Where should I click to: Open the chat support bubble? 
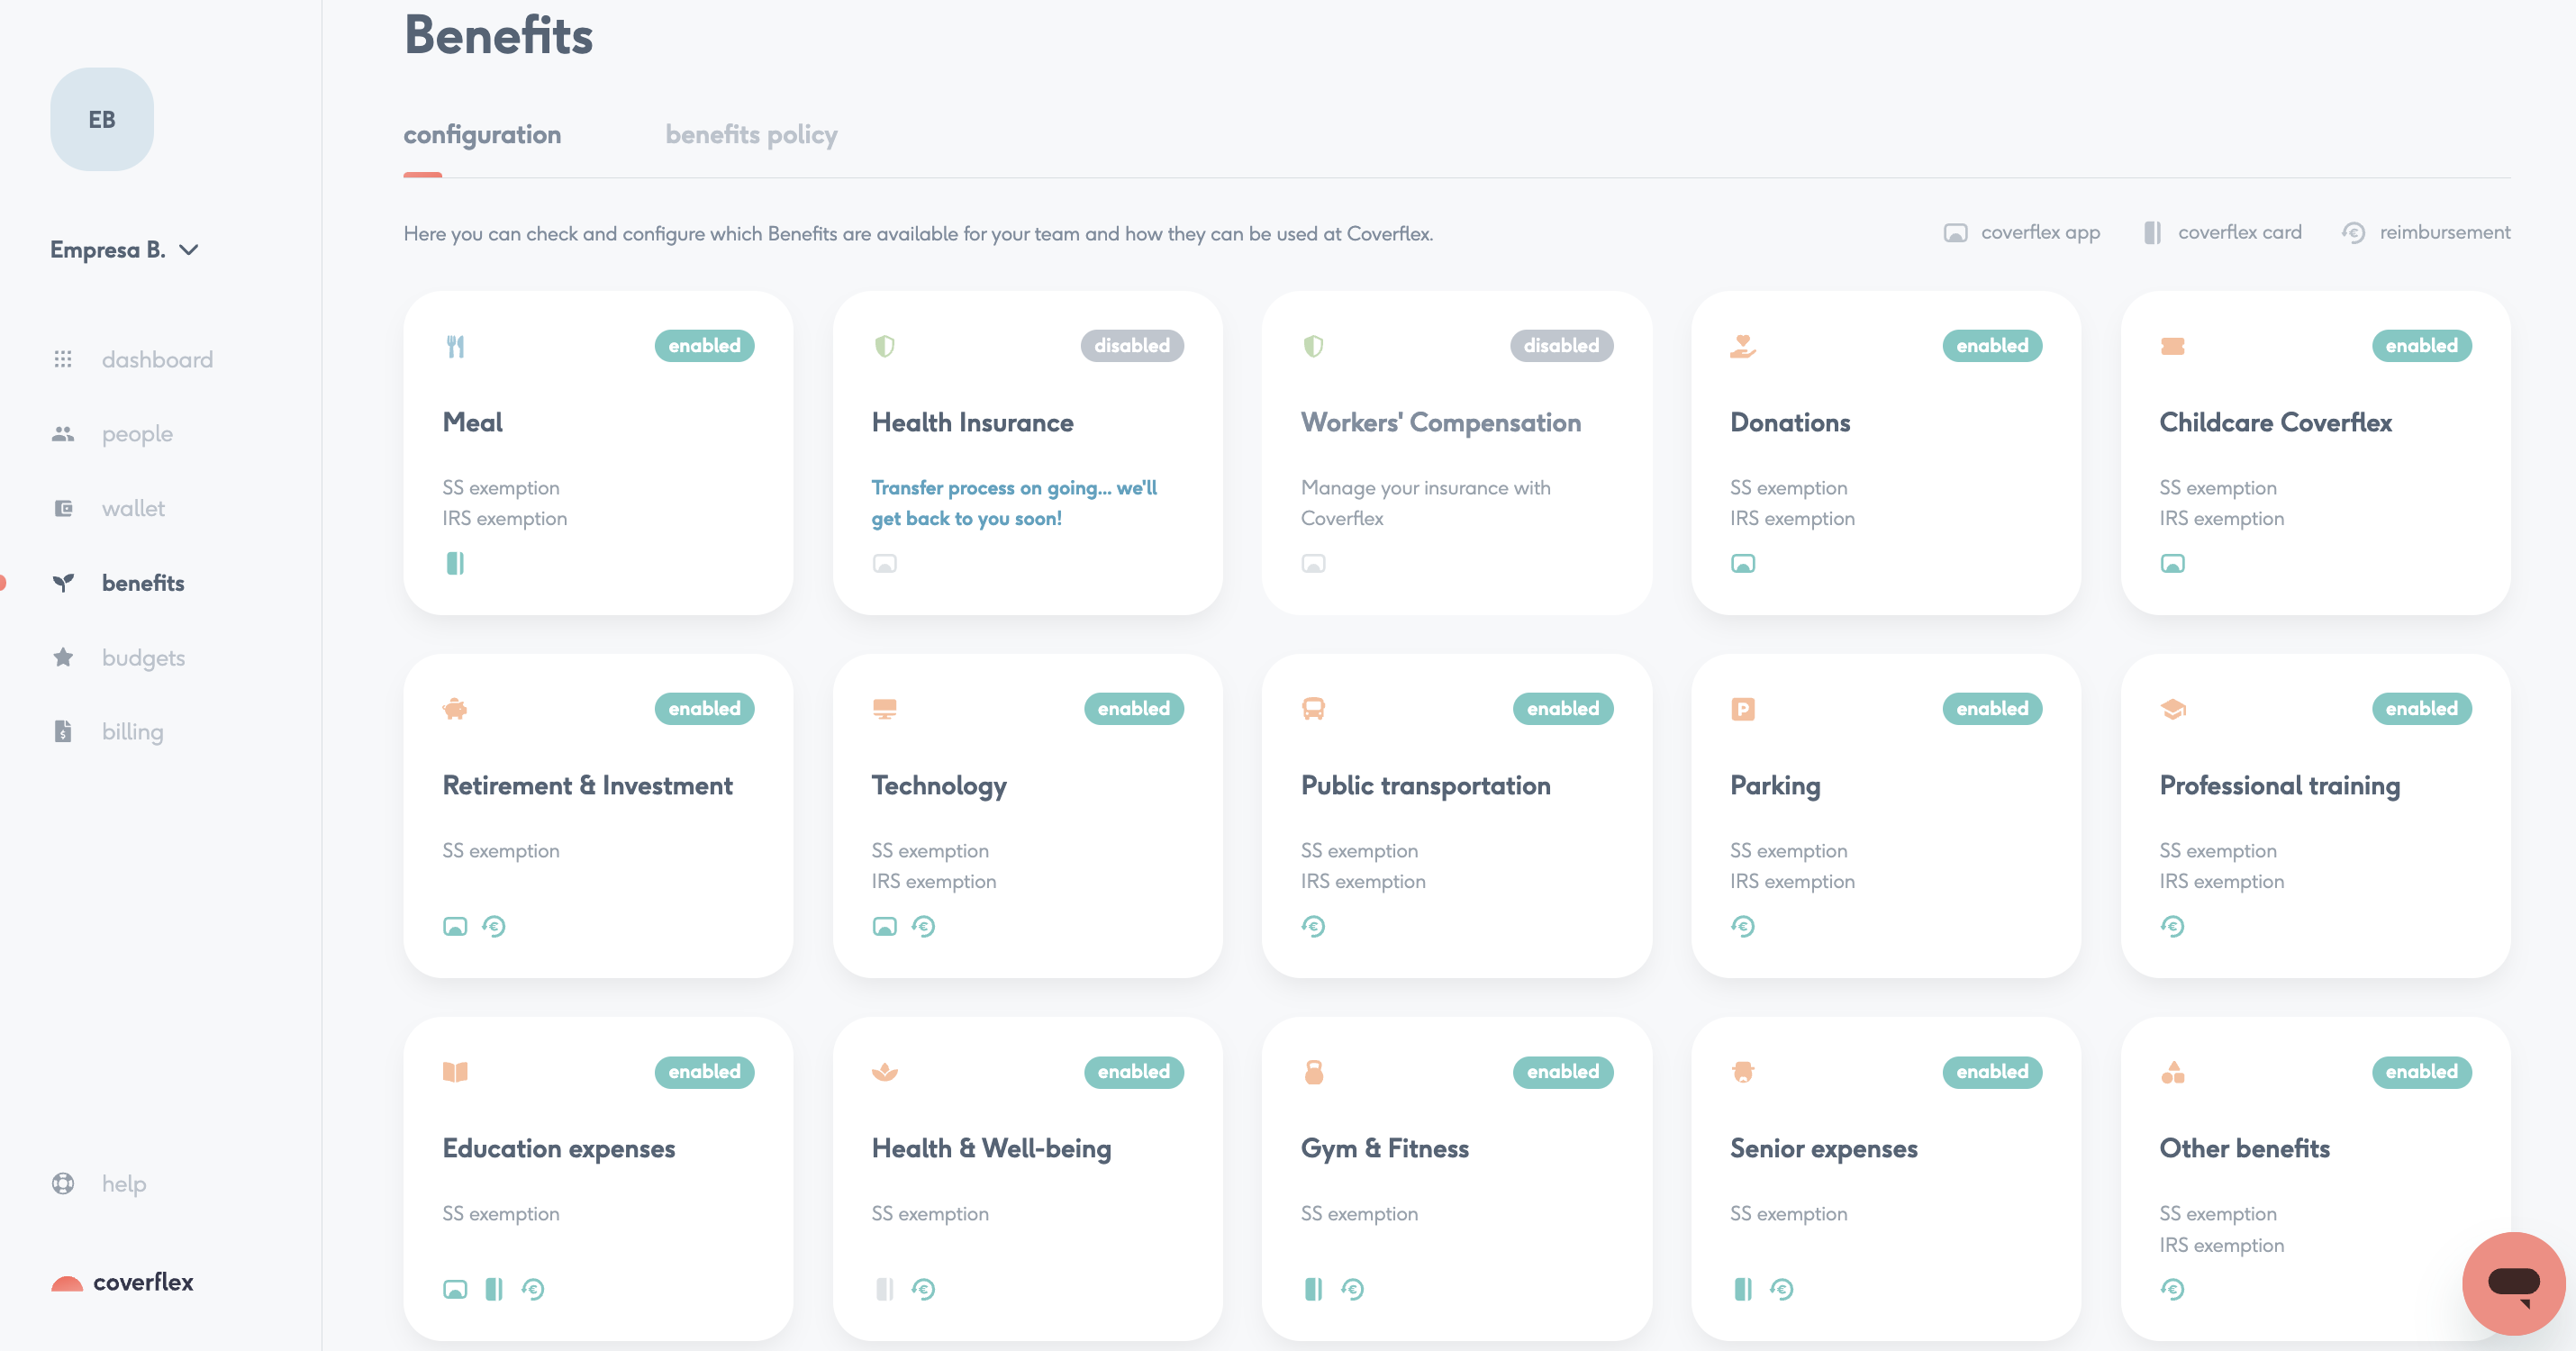2513,1283
